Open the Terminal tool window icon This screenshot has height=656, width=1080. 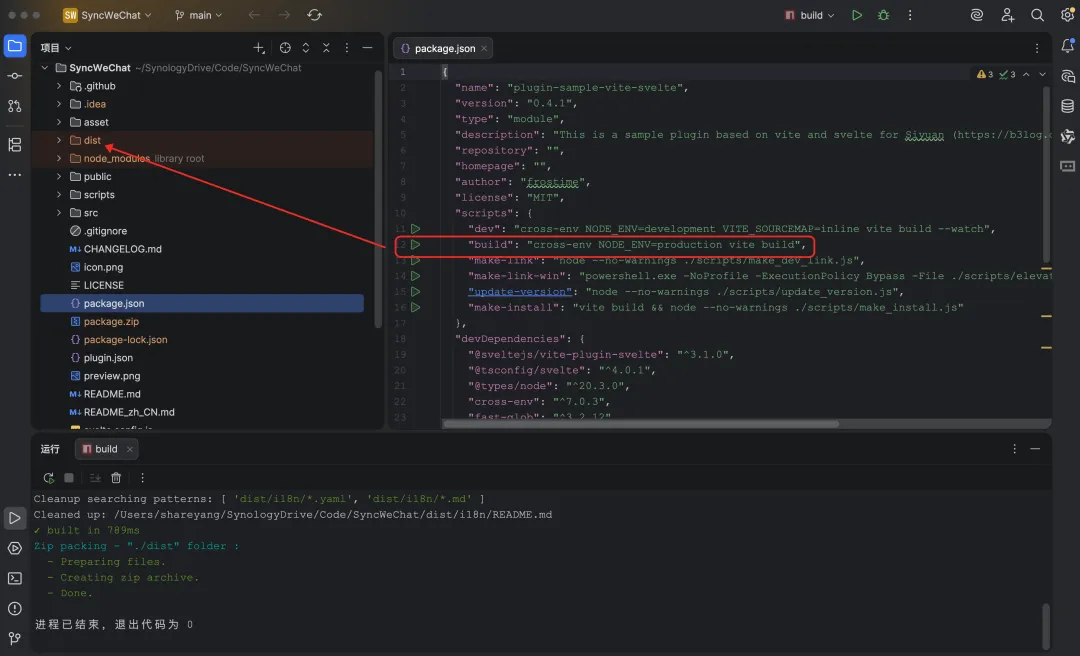point(14,579)
